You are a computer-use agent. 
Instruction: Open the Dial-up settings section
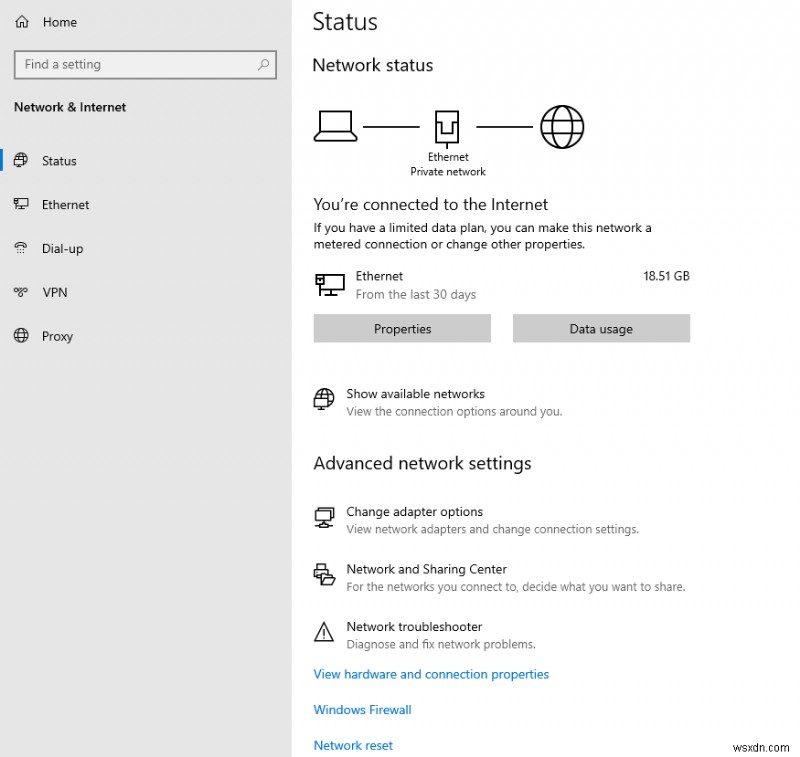coord(62,249)
